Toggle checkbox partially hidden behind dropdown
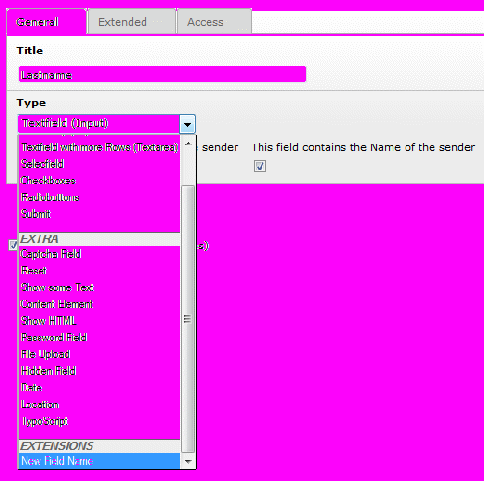 [13, 245]
